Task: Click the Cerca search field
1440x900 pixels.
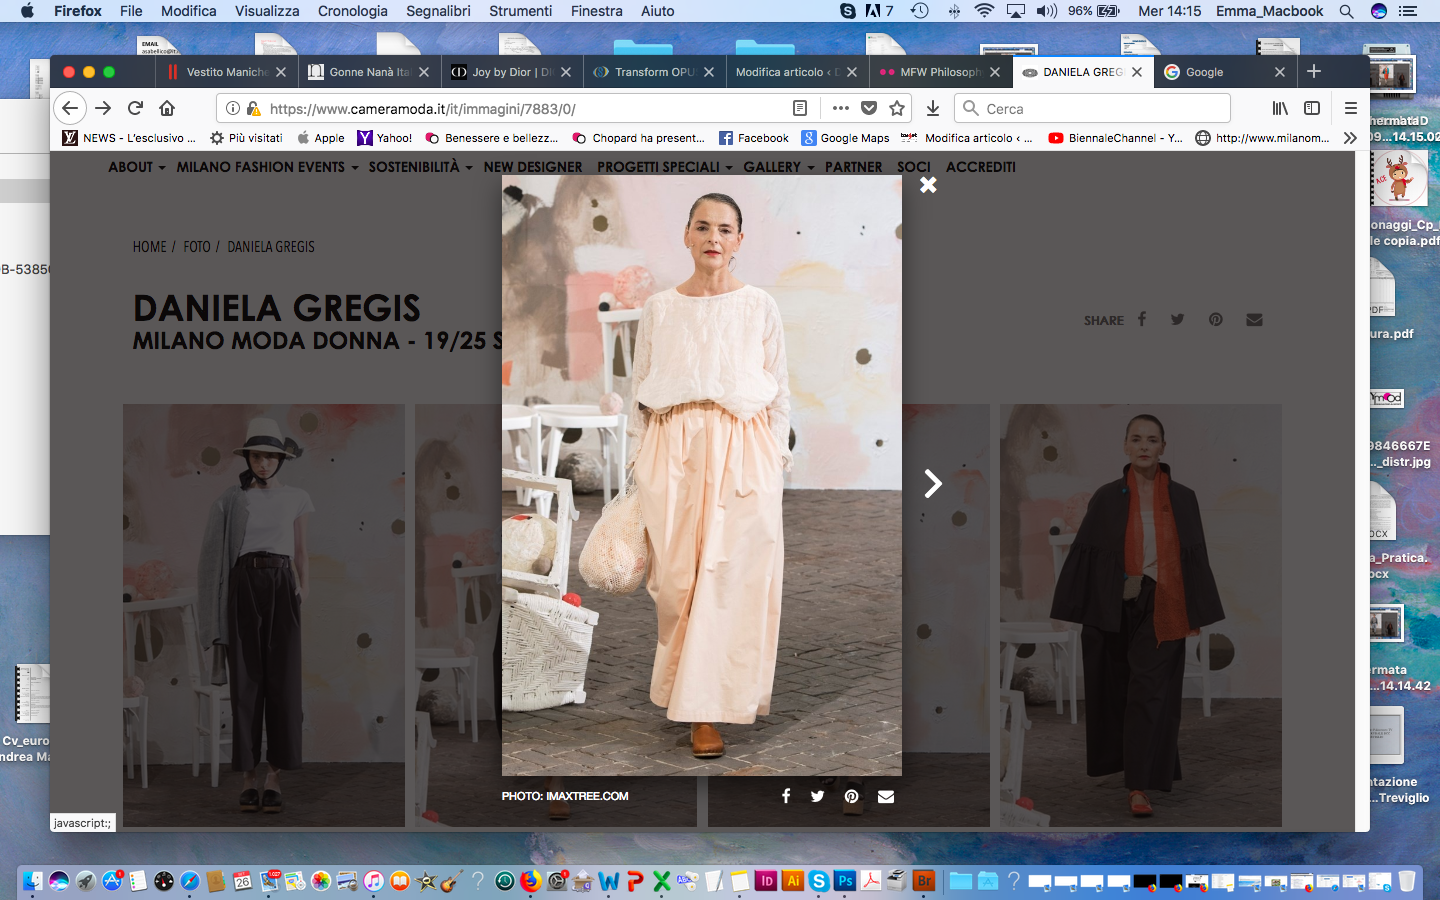Action: tap(1093, 108)
